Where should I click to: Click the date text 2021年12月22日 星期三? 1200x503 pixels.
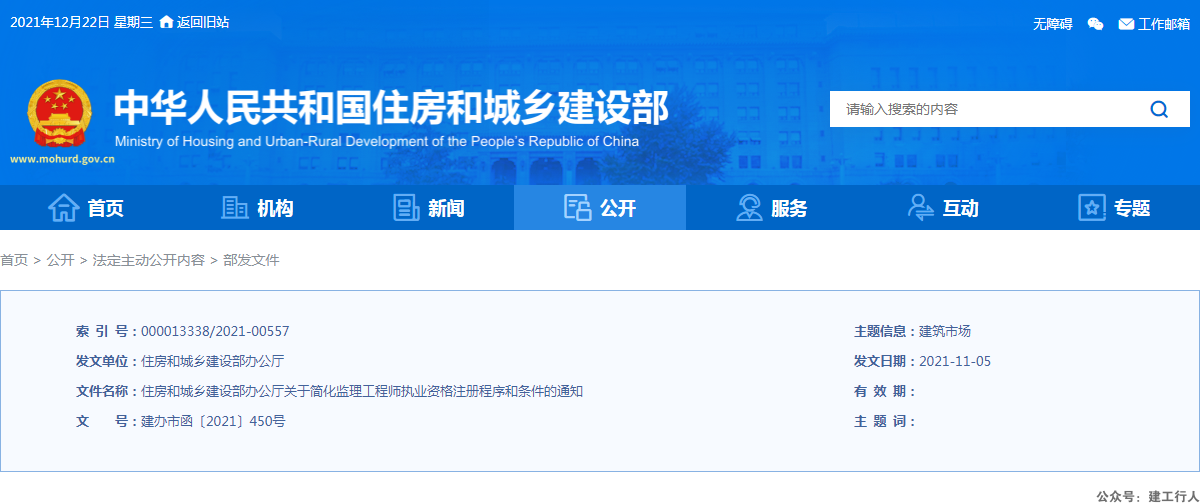coord(81,22)
